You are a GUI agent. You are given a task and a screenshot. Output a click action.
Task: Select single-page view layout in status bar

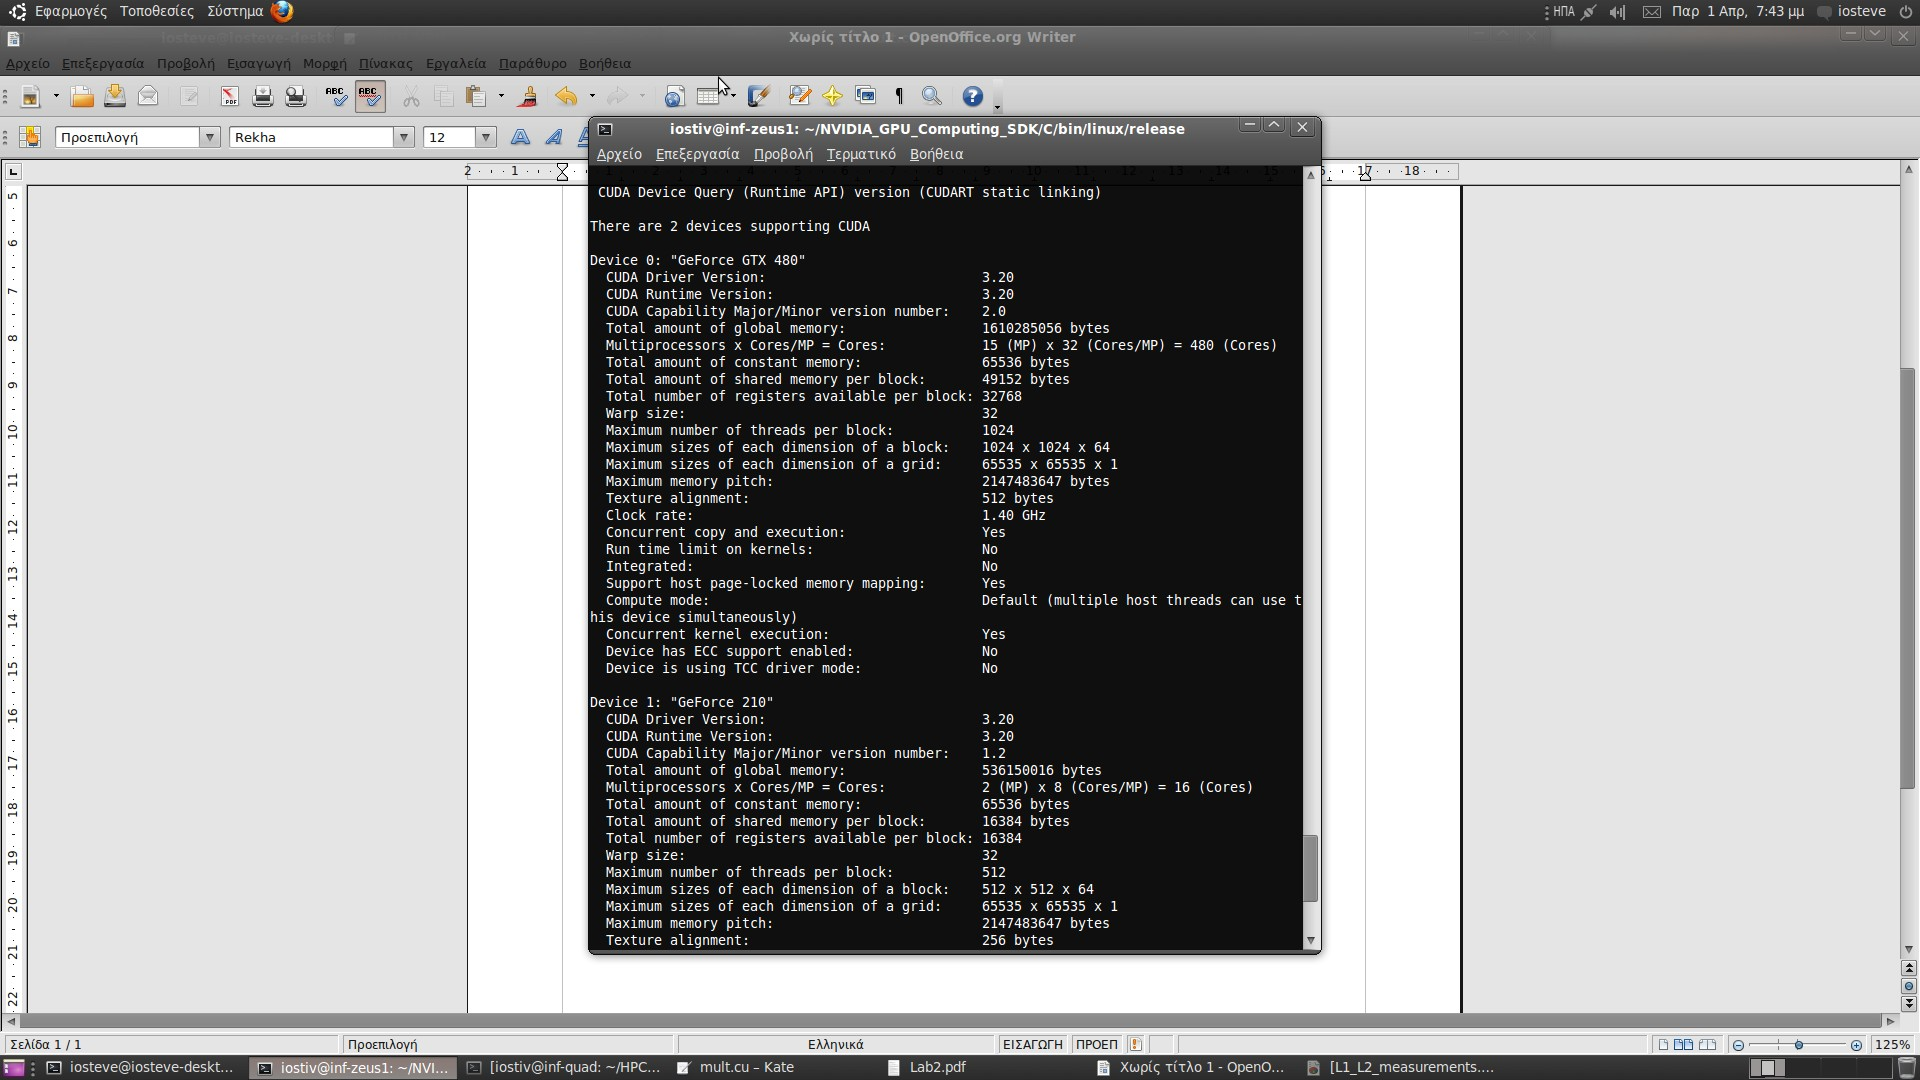click(1663, 1044)
